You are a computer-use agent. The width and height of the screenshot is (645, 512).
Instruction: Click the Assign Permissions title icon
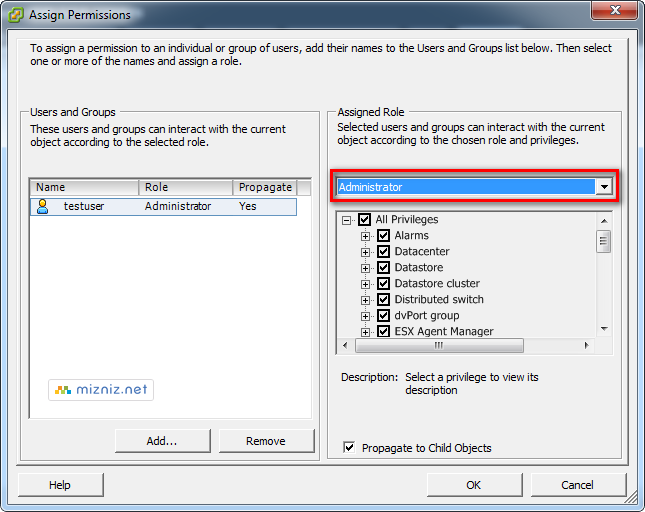[16, 15]
